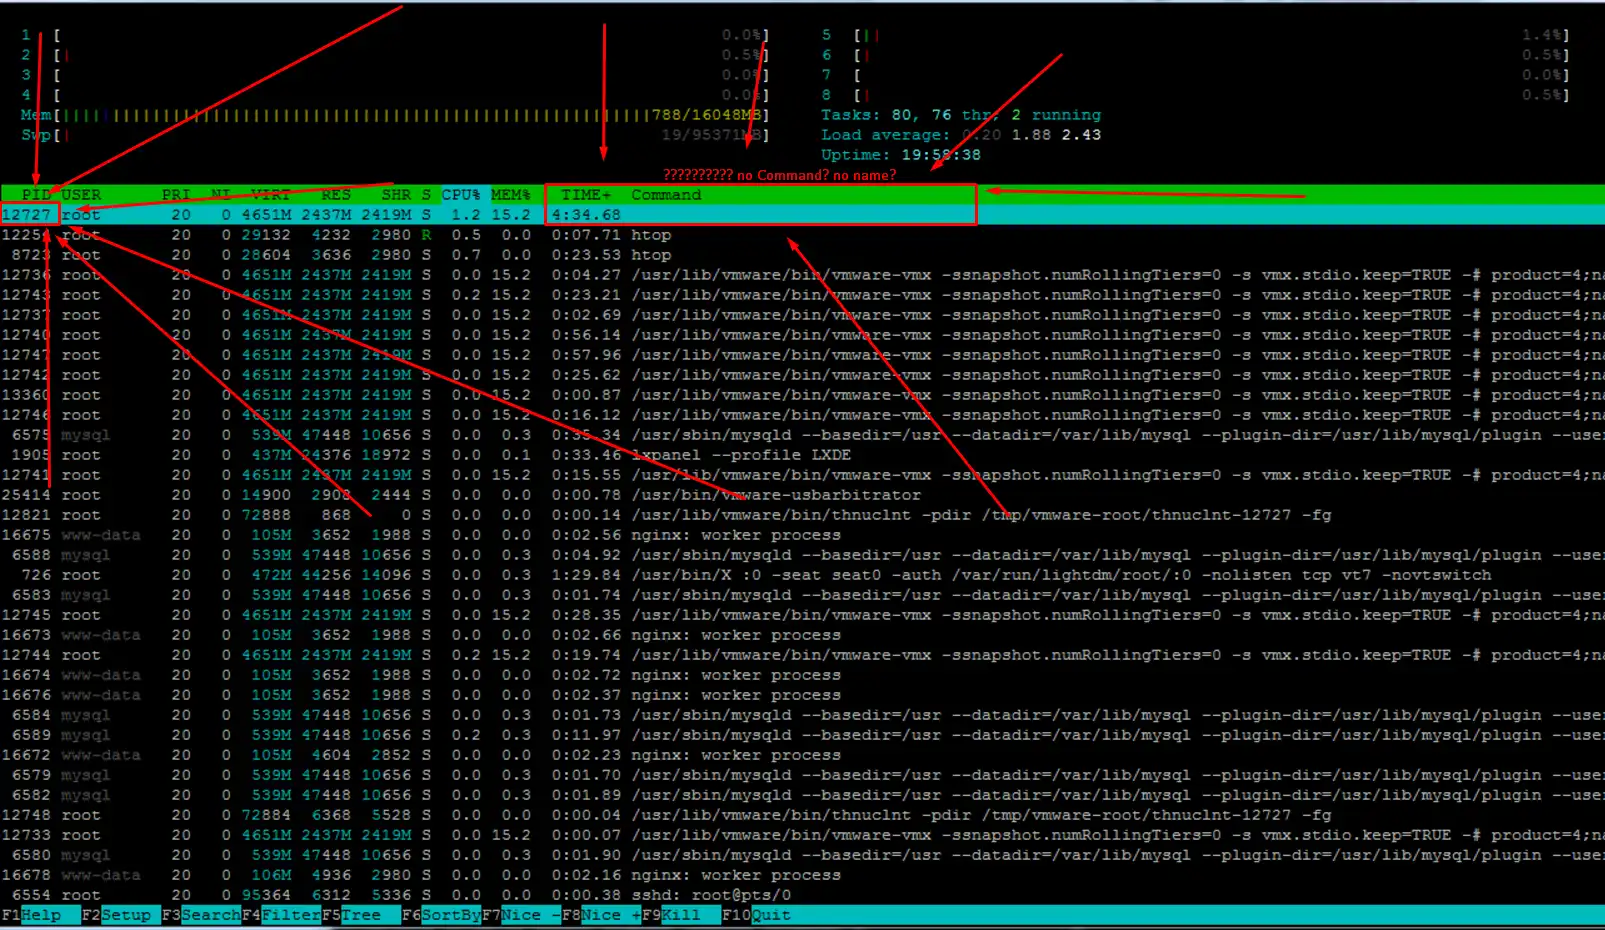Viewport: 1605px width, 930px height.
Task: Sort by the Command column header
Action: tap(666, 195)
